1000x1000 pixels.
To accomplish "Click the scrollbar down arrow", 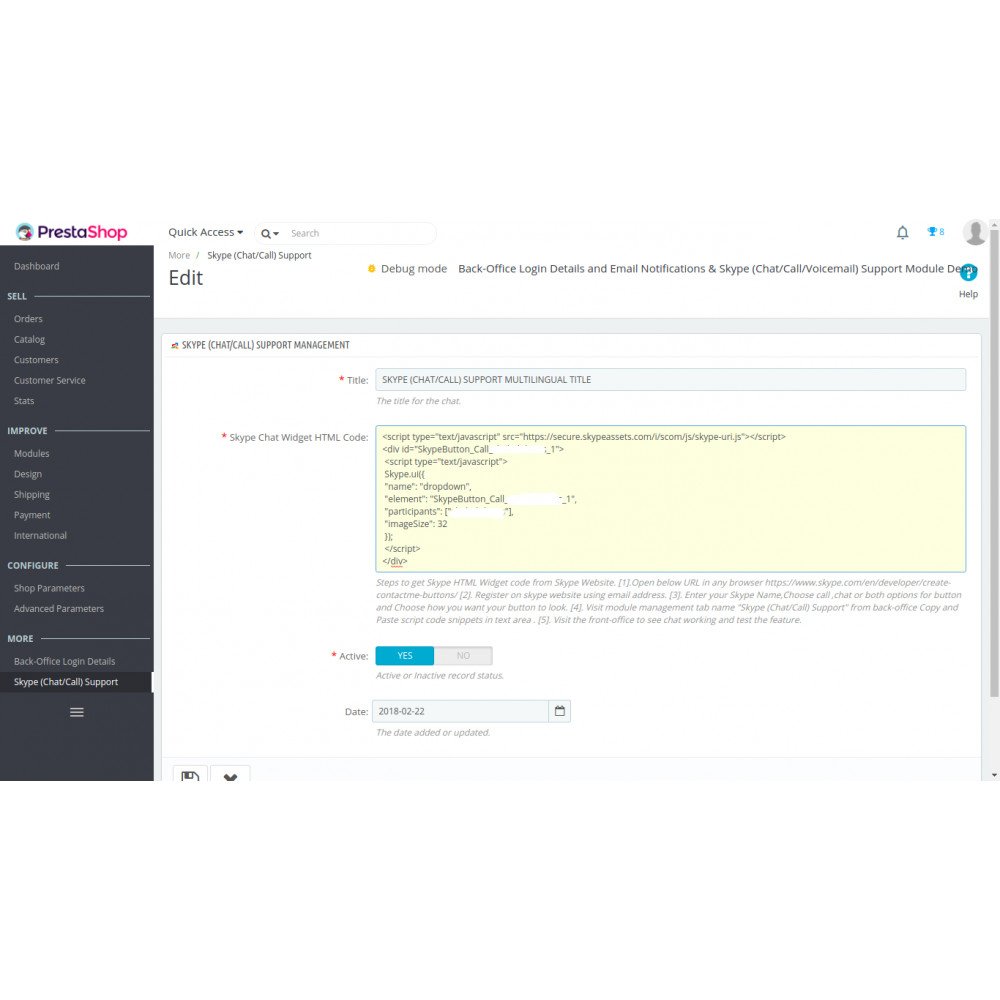I will pos(994,775).
